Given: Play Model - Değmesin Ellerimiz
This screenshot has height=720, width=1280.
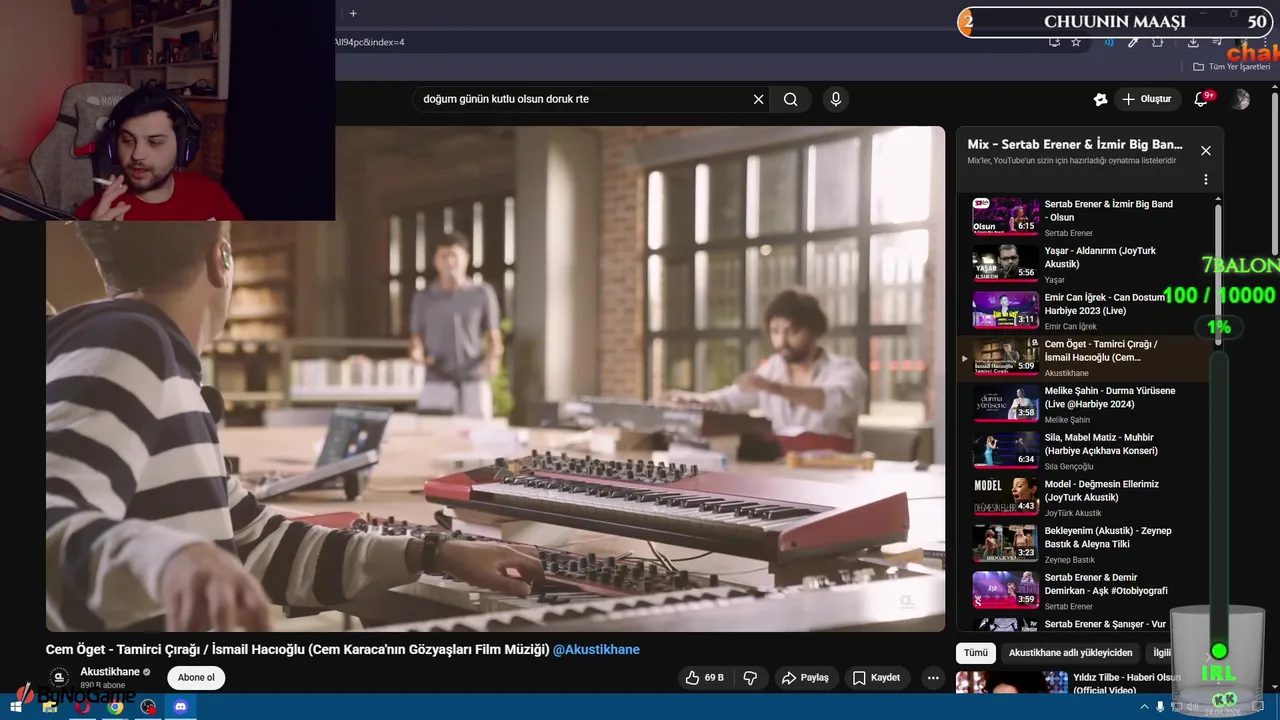Looking at the screenshot, I should 1085,498.
